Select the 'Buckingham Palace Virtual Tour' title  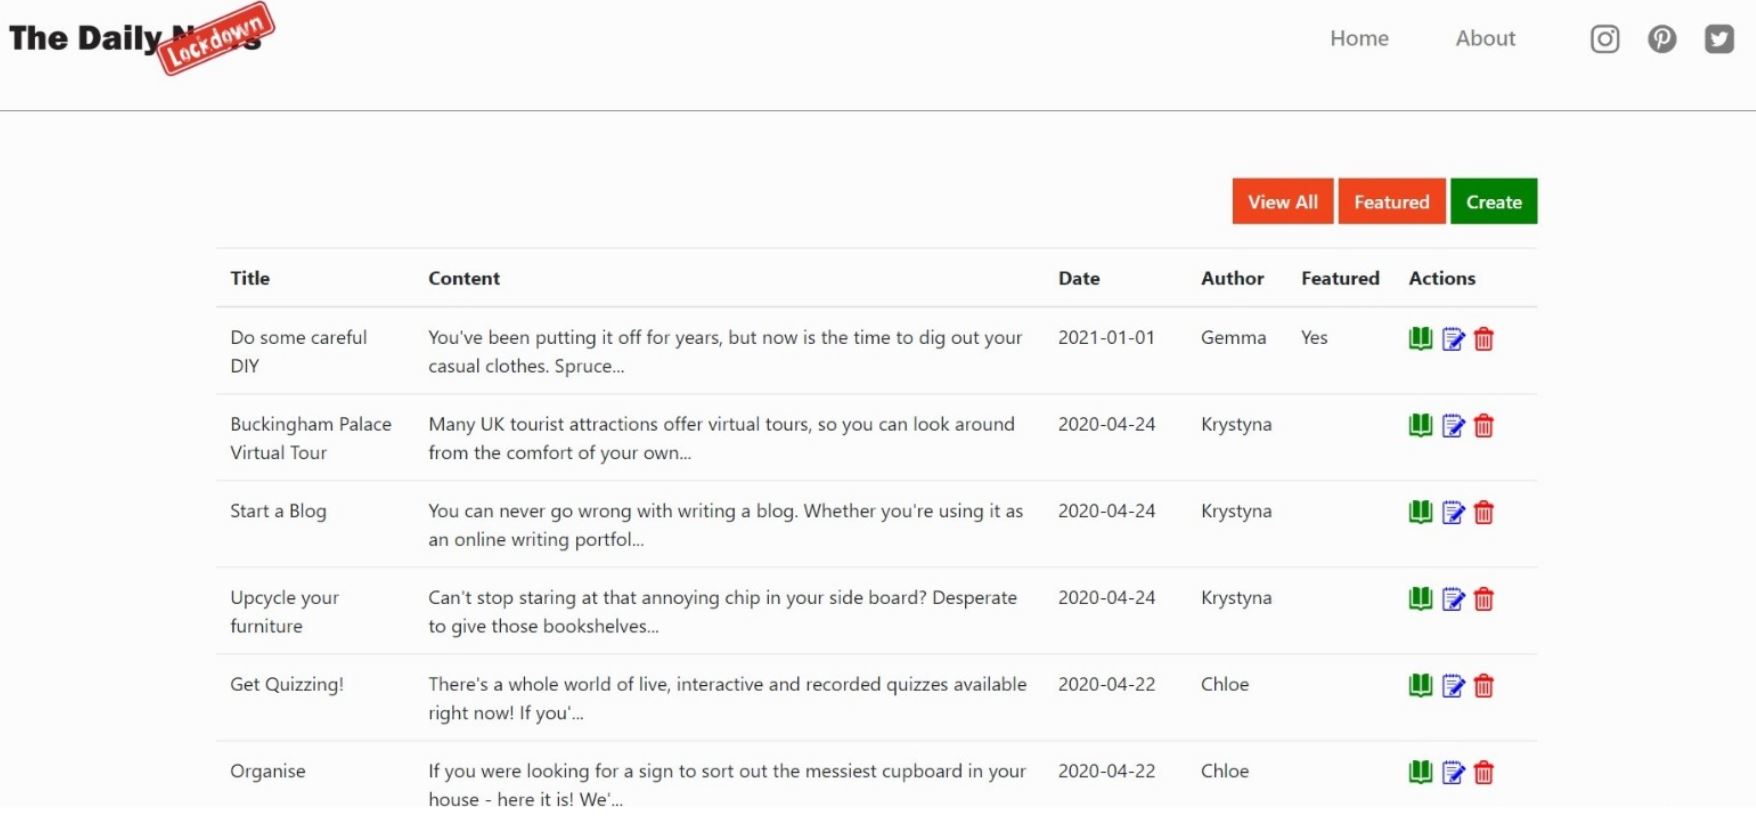(x=310, y=438)
